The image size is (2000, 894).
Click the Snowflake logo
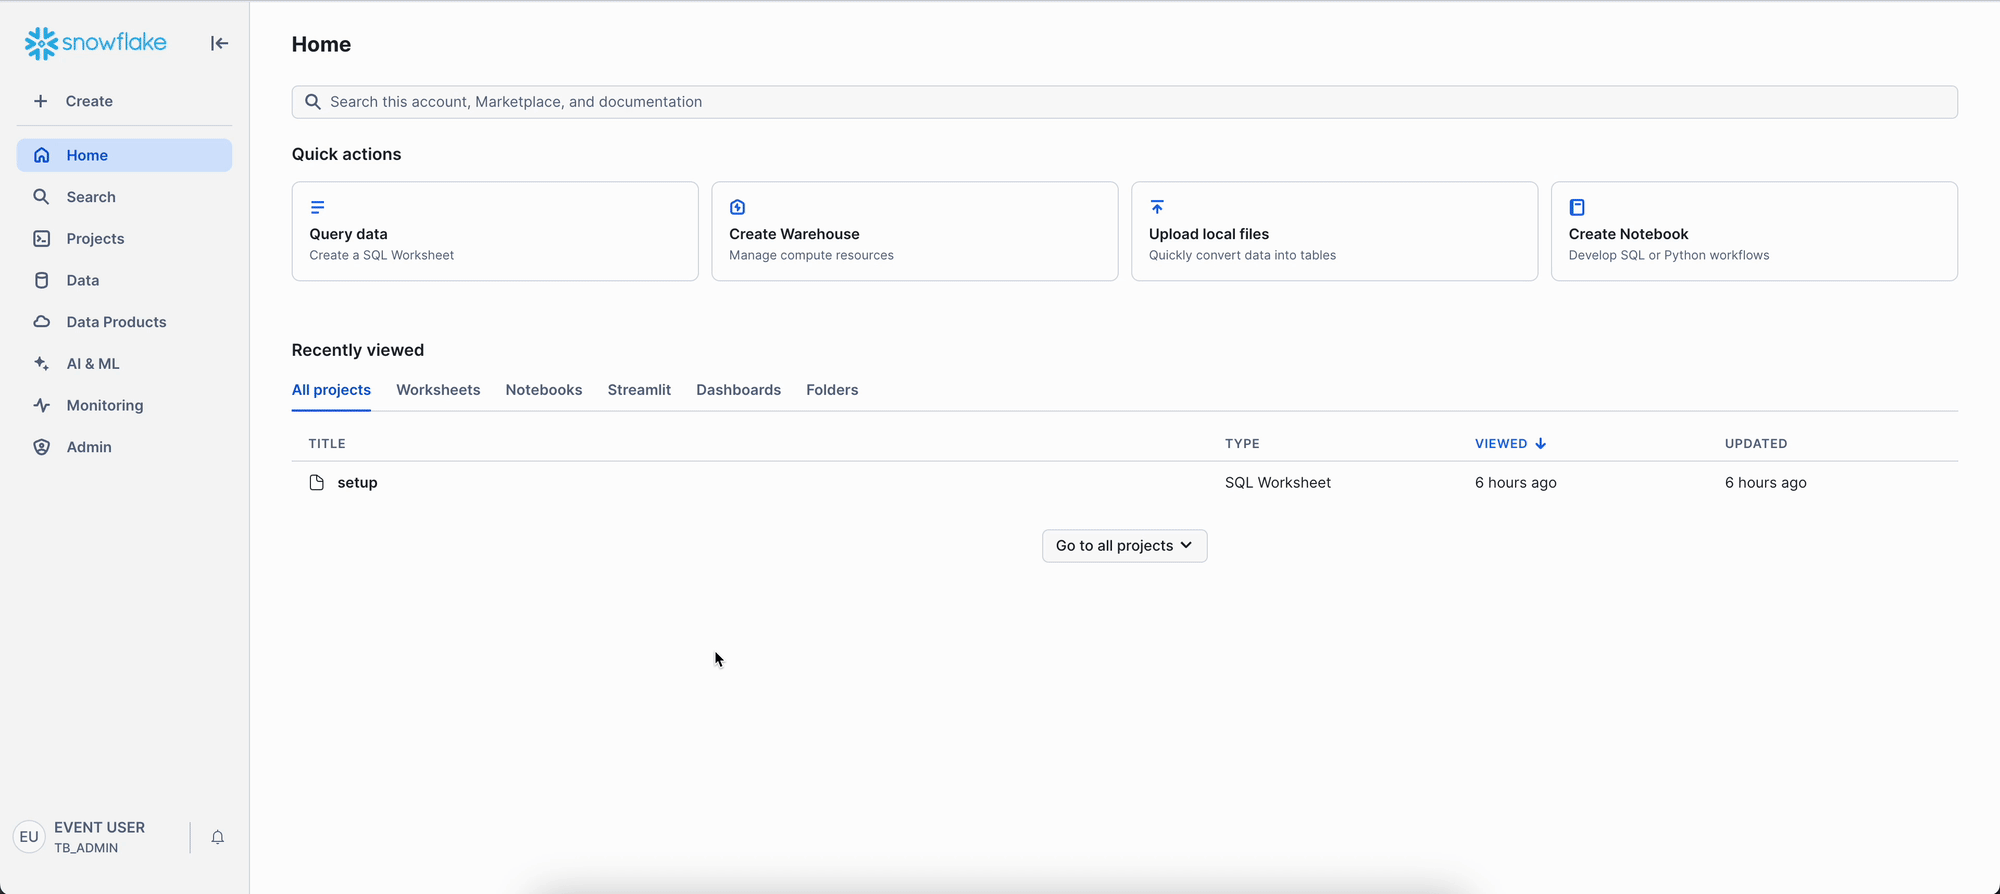[96, 43]
